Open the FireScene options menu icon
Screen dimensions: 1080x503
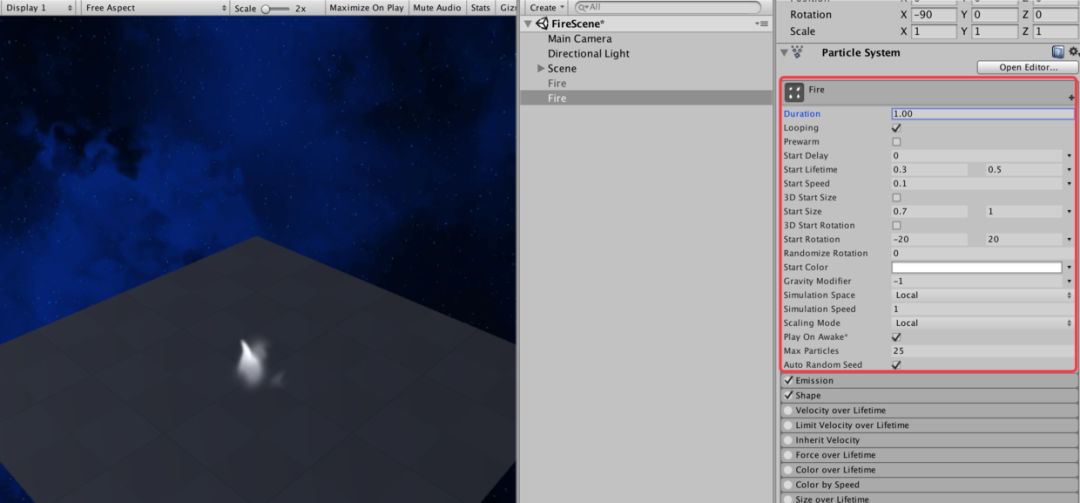761,23
